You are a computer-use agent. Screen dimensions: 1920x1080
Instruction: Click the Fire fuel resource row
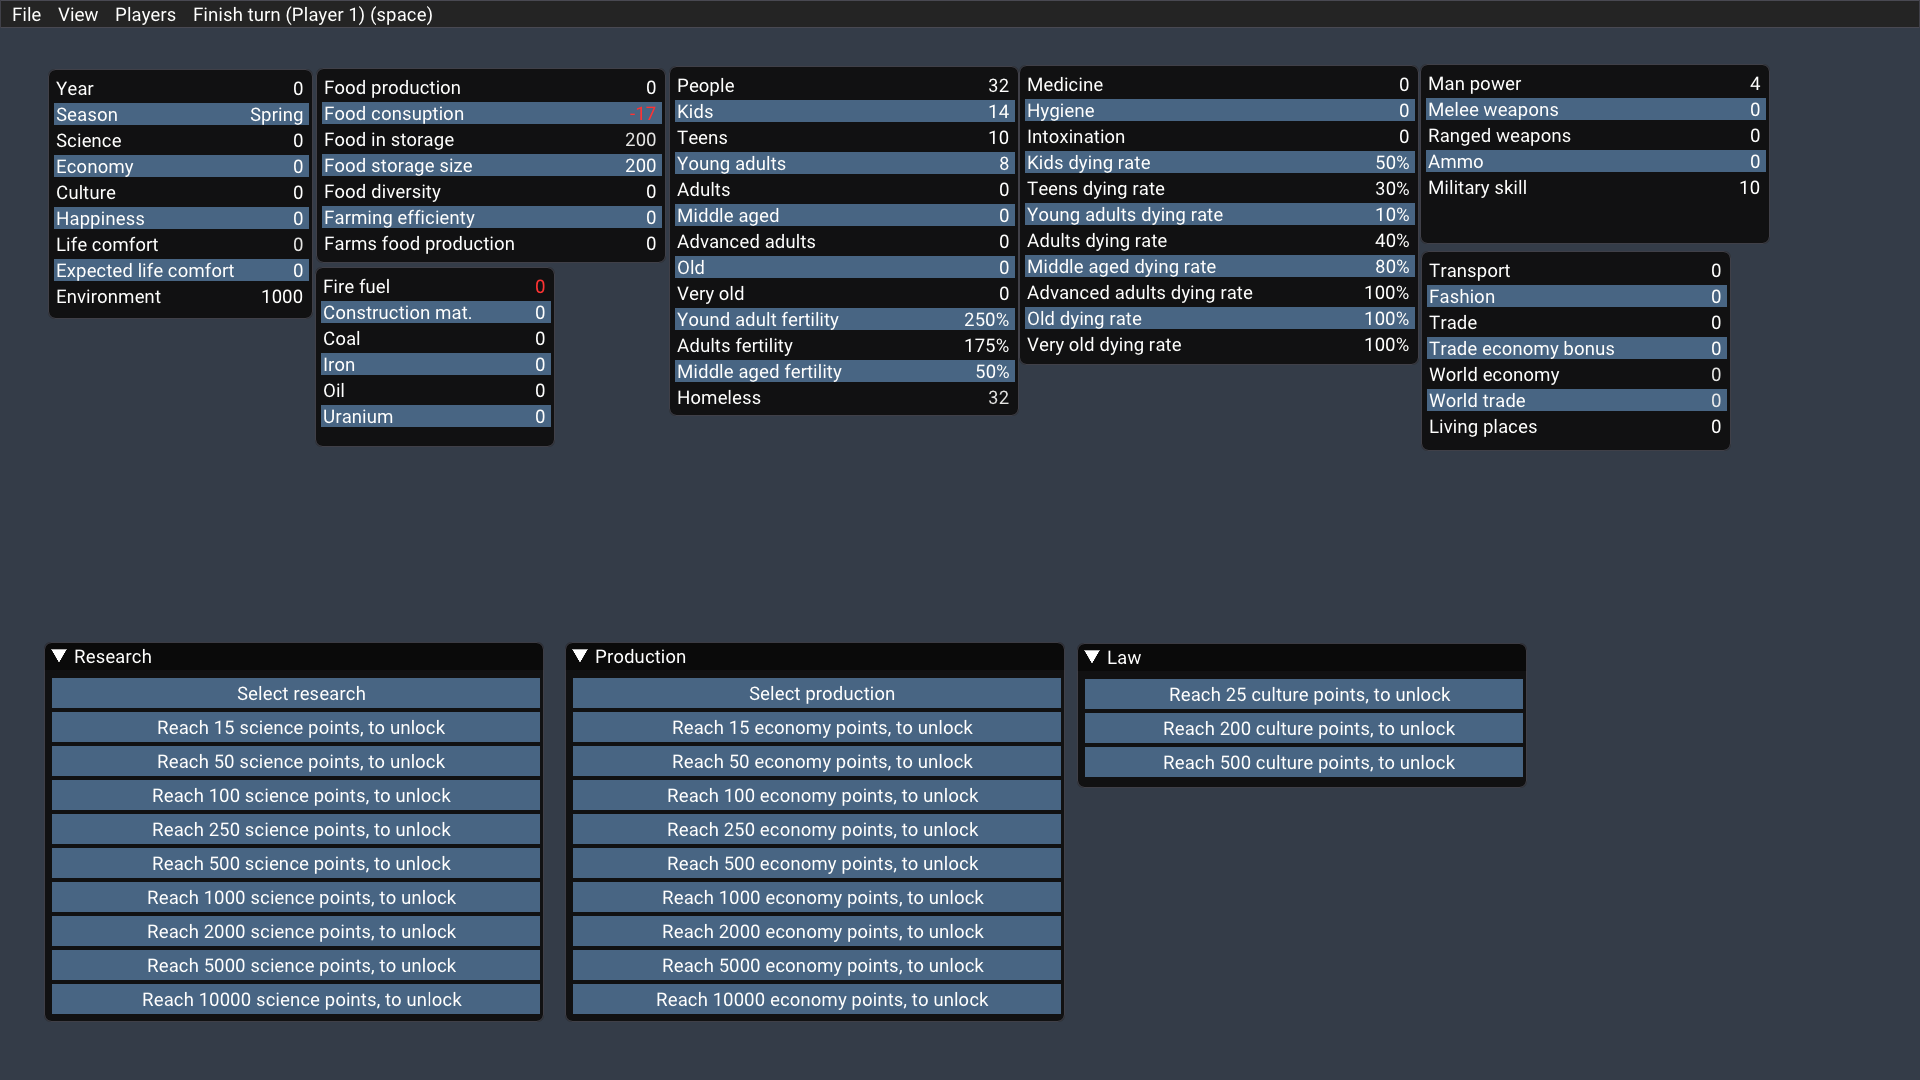click(434, 286)
